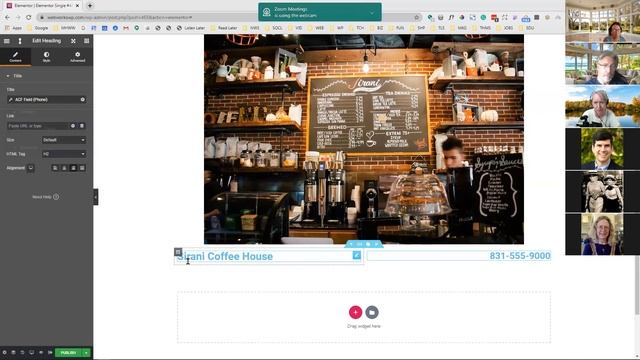This screenshot has height=360, width=640.
Task: Set alignment to right
Action: 73,168
